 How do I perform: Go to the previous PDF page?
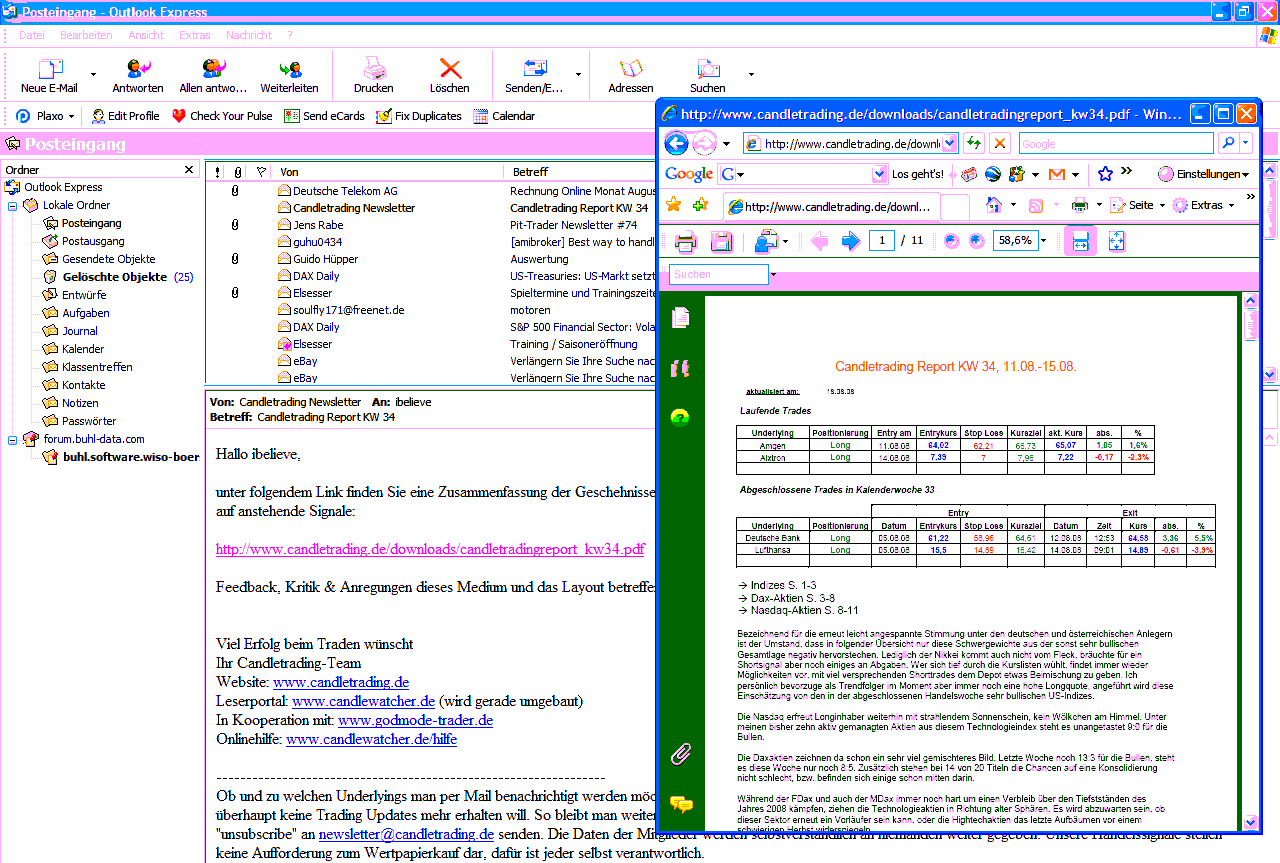pos(820,241)
